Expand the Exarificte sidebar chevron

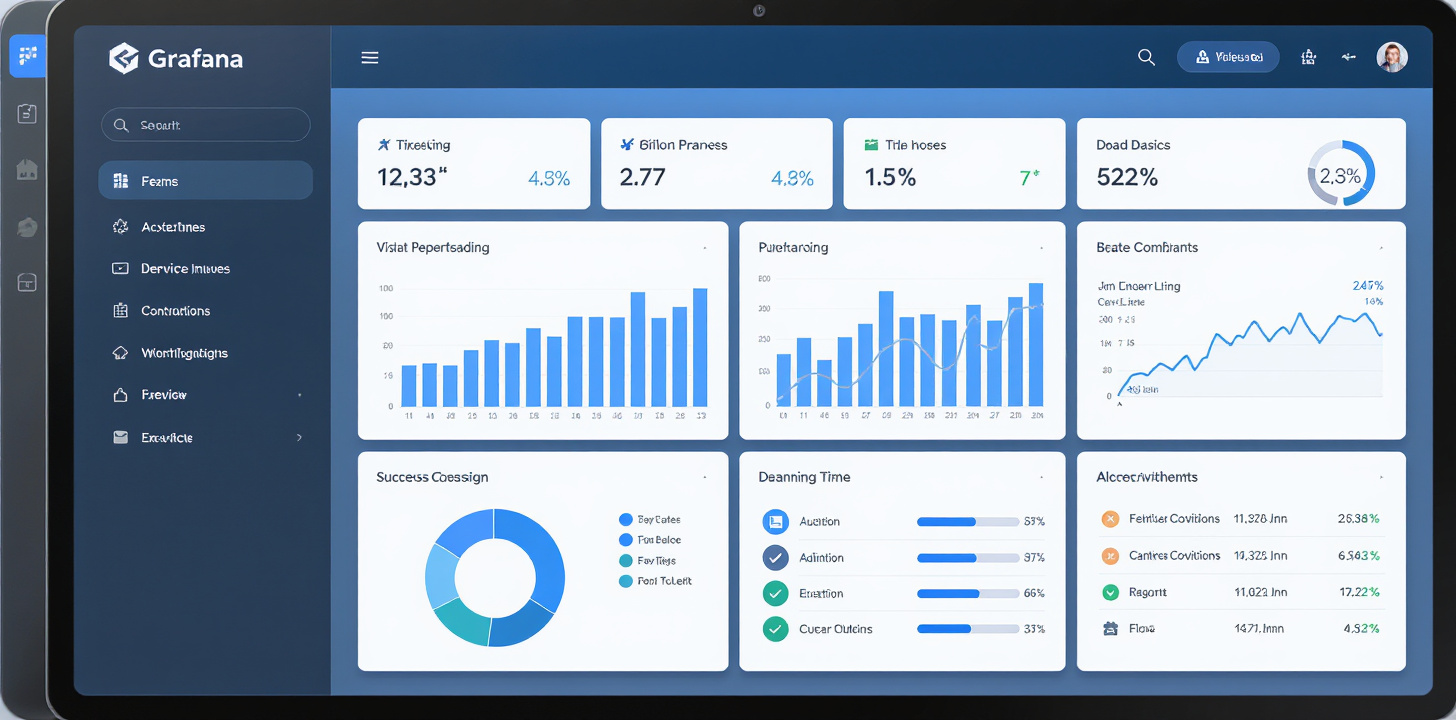pos(299,438)
